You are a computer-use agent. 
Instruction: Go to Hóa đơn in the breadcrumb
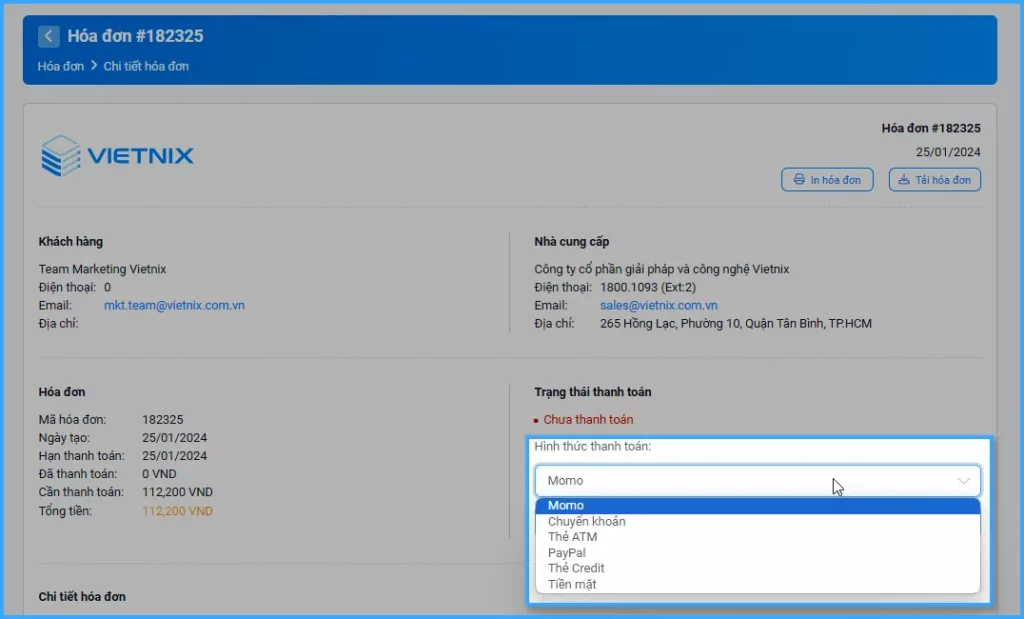pos(60,66)
